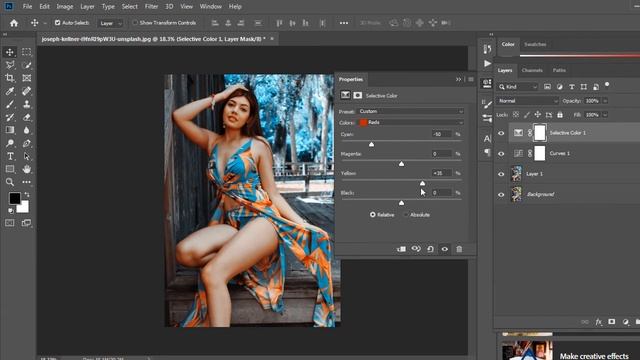Screen dimensions: 640x360
Task: Open the Properties panel menu
Action: pyautogui.click(x=471, y=79)
